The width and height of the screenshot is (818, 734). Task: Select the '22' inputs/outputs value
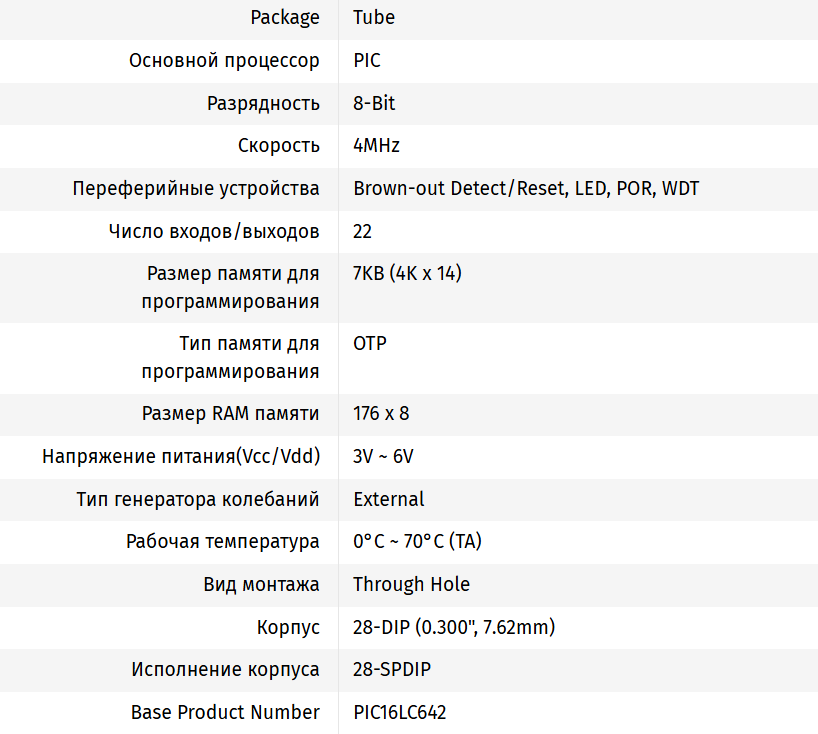coord(363,232)
